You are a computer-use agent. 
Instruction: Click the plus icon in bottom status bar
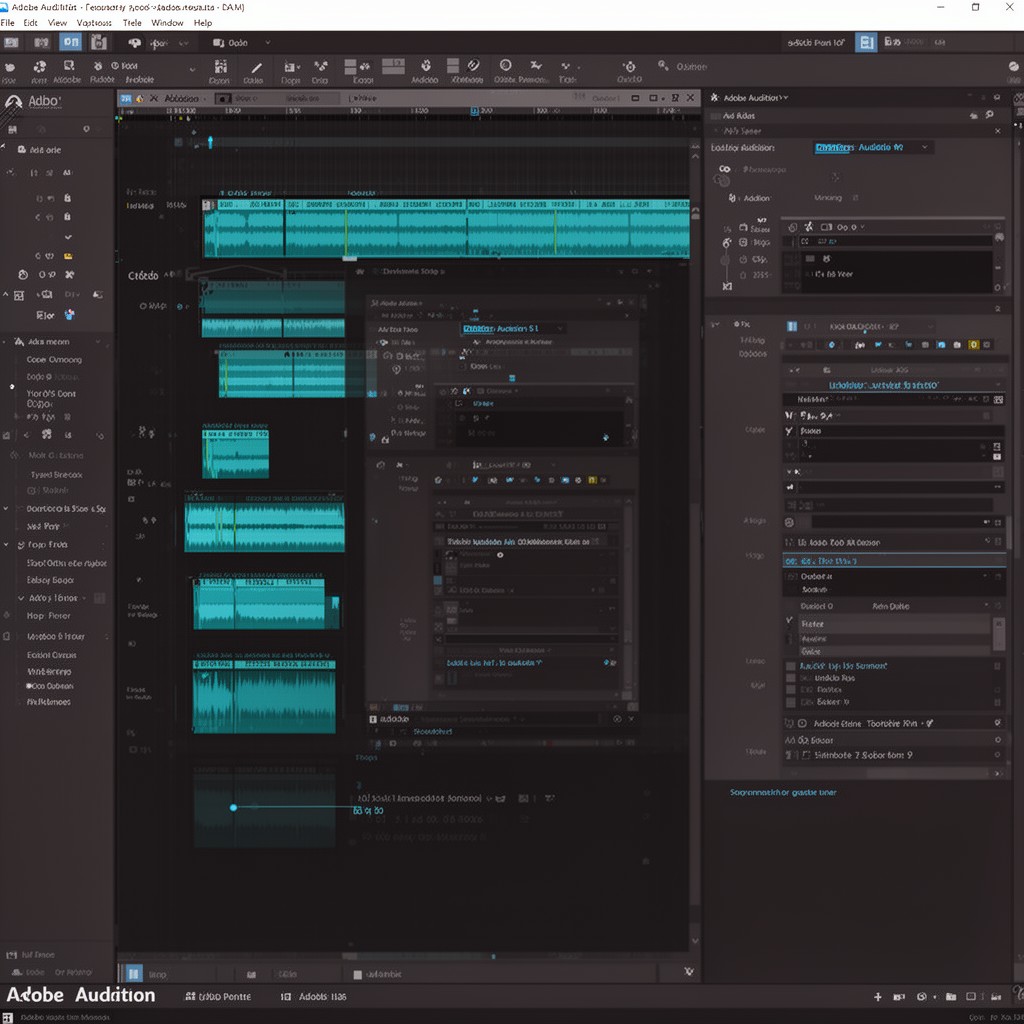click(x=878, y=997)
